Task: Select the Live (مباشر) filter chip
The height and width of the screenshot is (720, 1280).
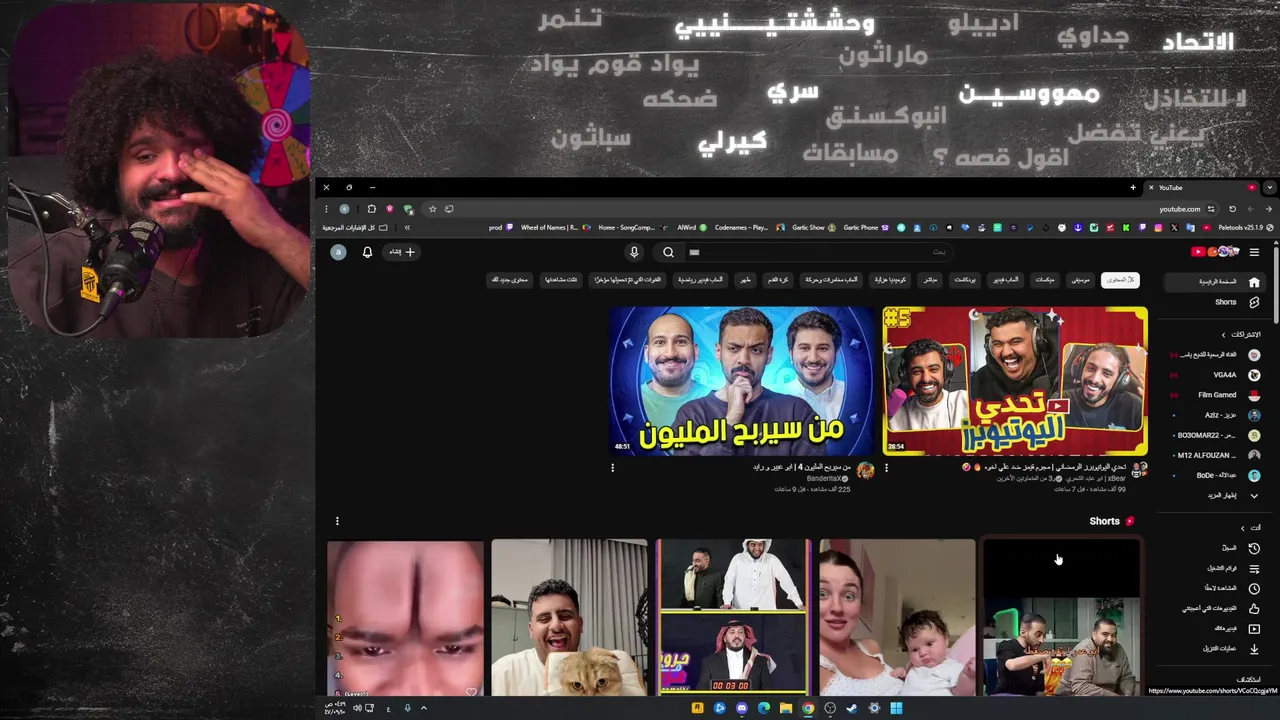Action: [931, 280]
